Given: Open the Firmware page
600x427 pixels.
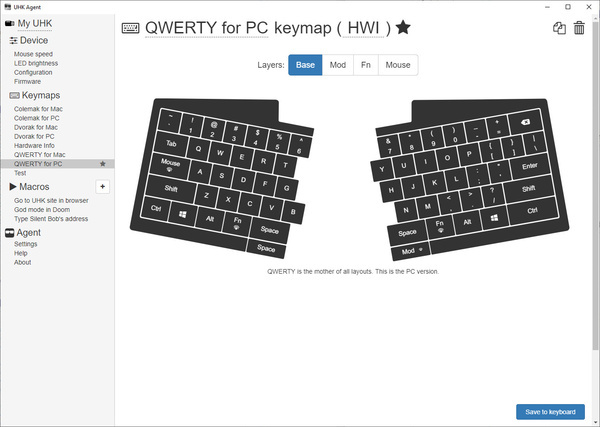Looking at the screenshot, I should coord(28,81).
